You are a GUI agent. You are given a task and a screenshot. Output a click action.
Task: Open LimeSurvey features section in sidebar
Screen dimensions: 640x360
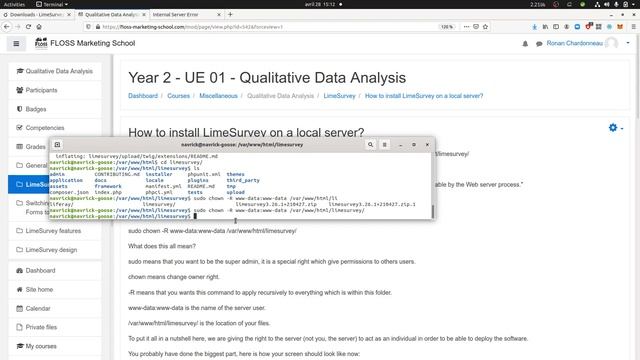point(55,231)
